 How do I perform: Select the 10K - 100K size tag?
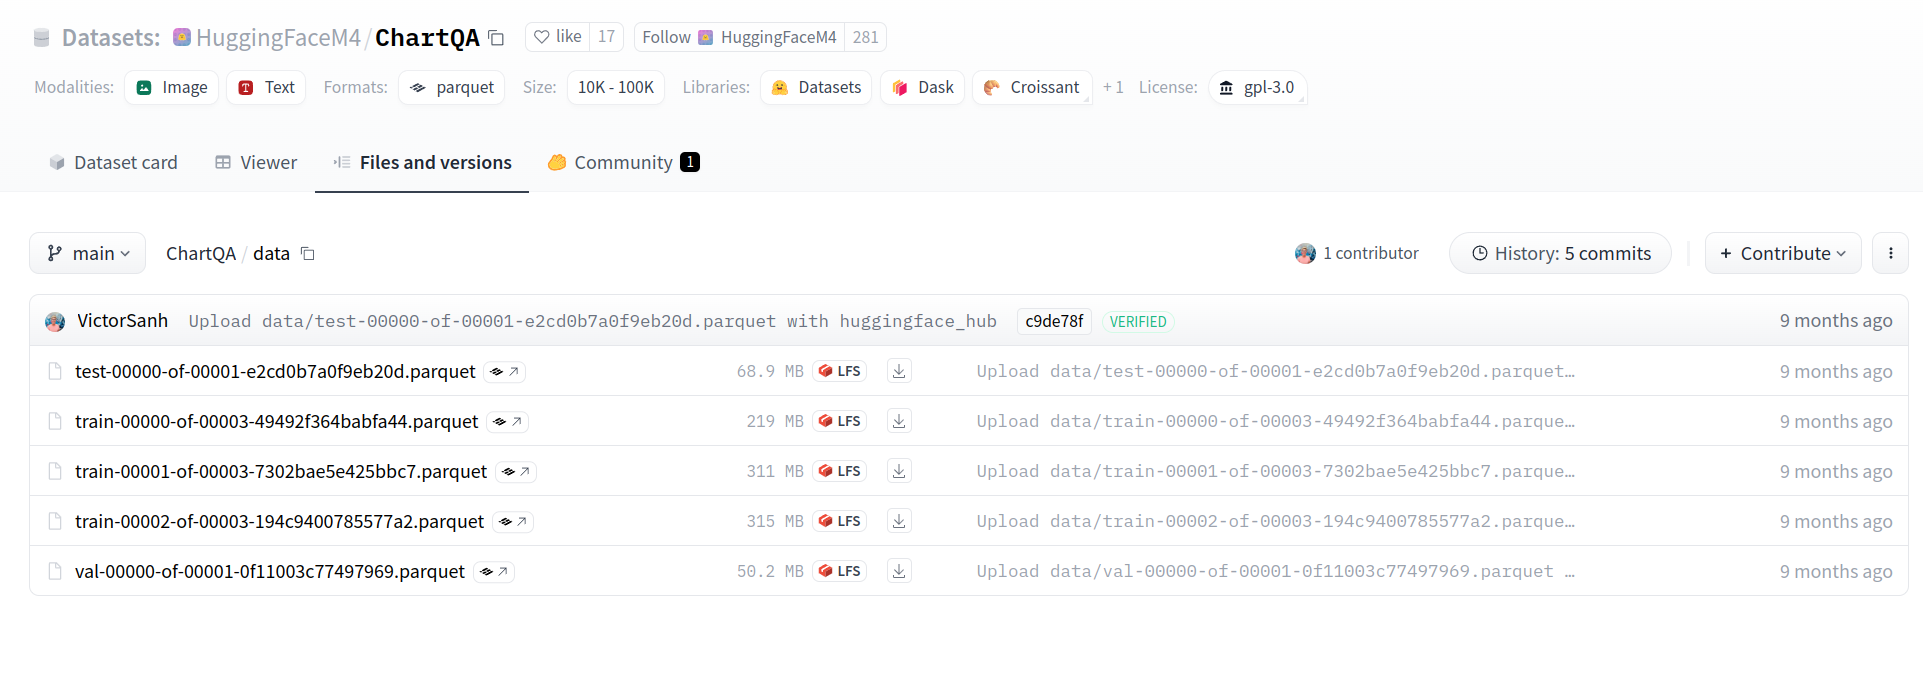(x=616, y=87)
